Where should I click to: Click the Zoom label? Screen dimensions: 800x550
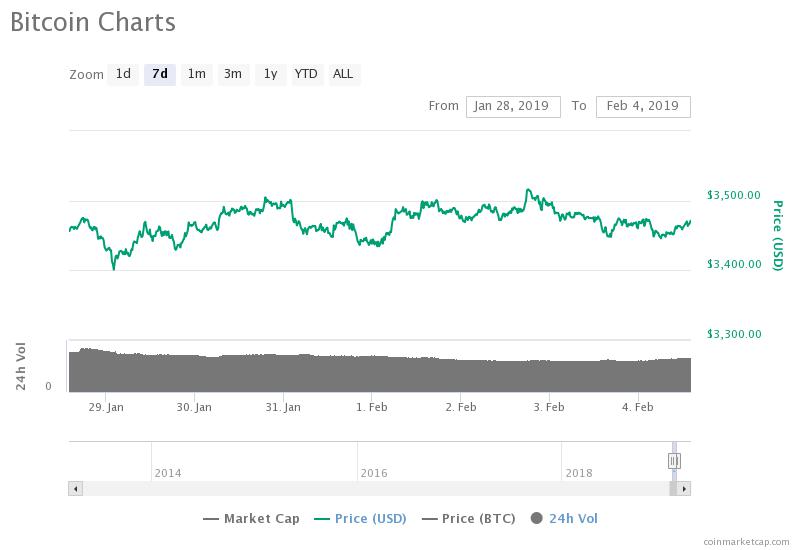pyautogui.click(x=86, y=75)
